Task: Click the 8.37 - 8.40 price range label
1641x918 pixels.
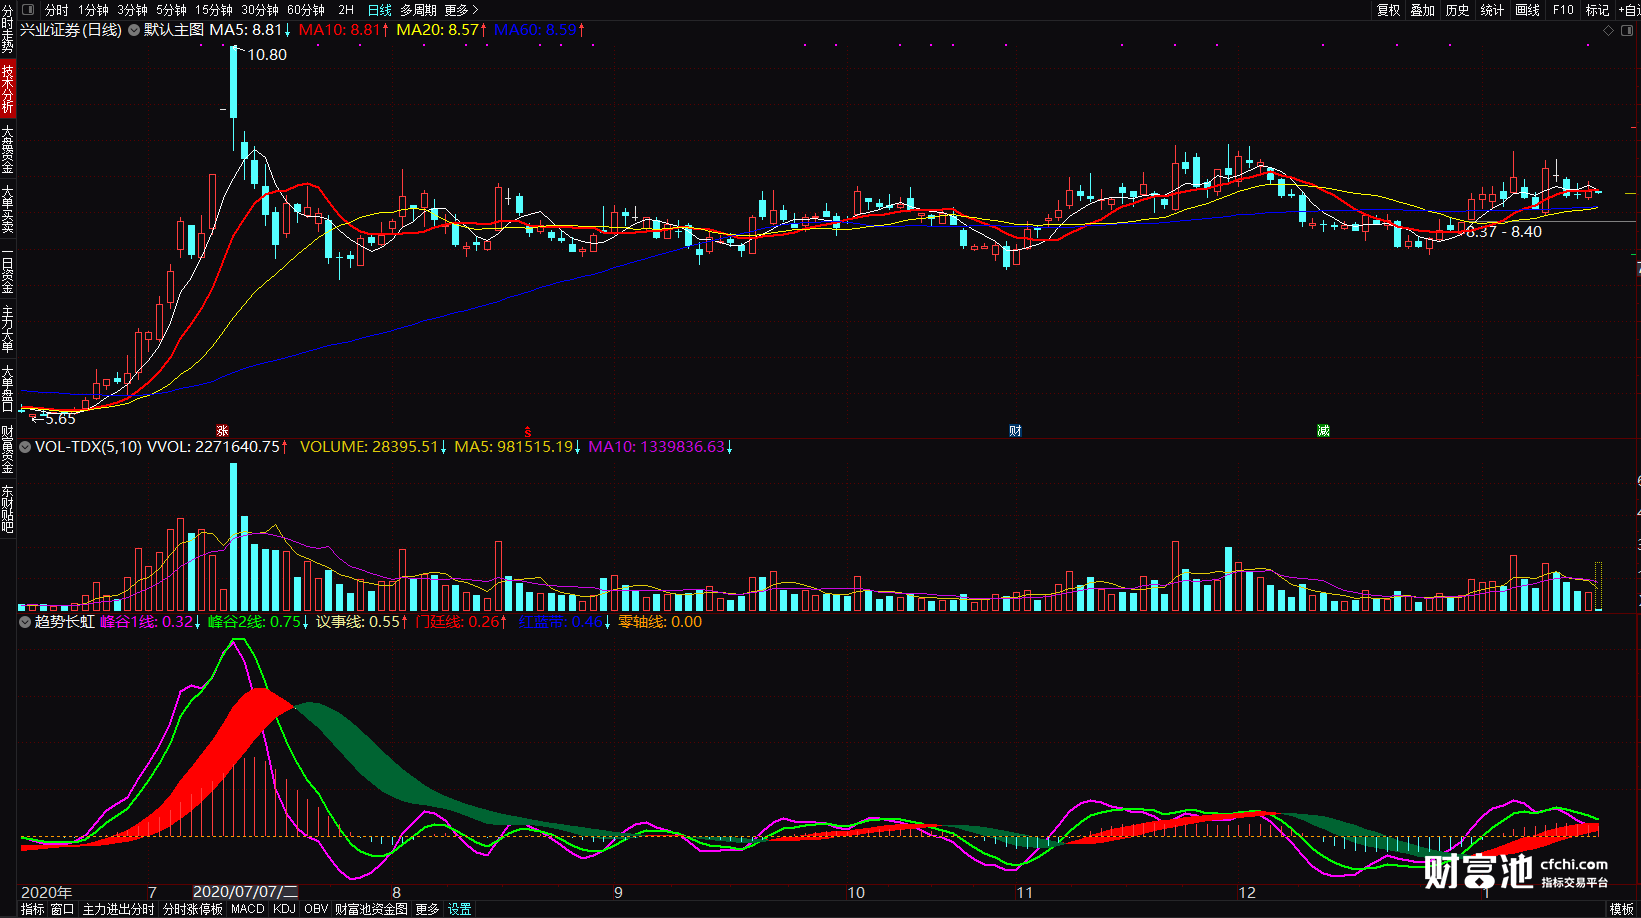Action: coord(1504,232)
